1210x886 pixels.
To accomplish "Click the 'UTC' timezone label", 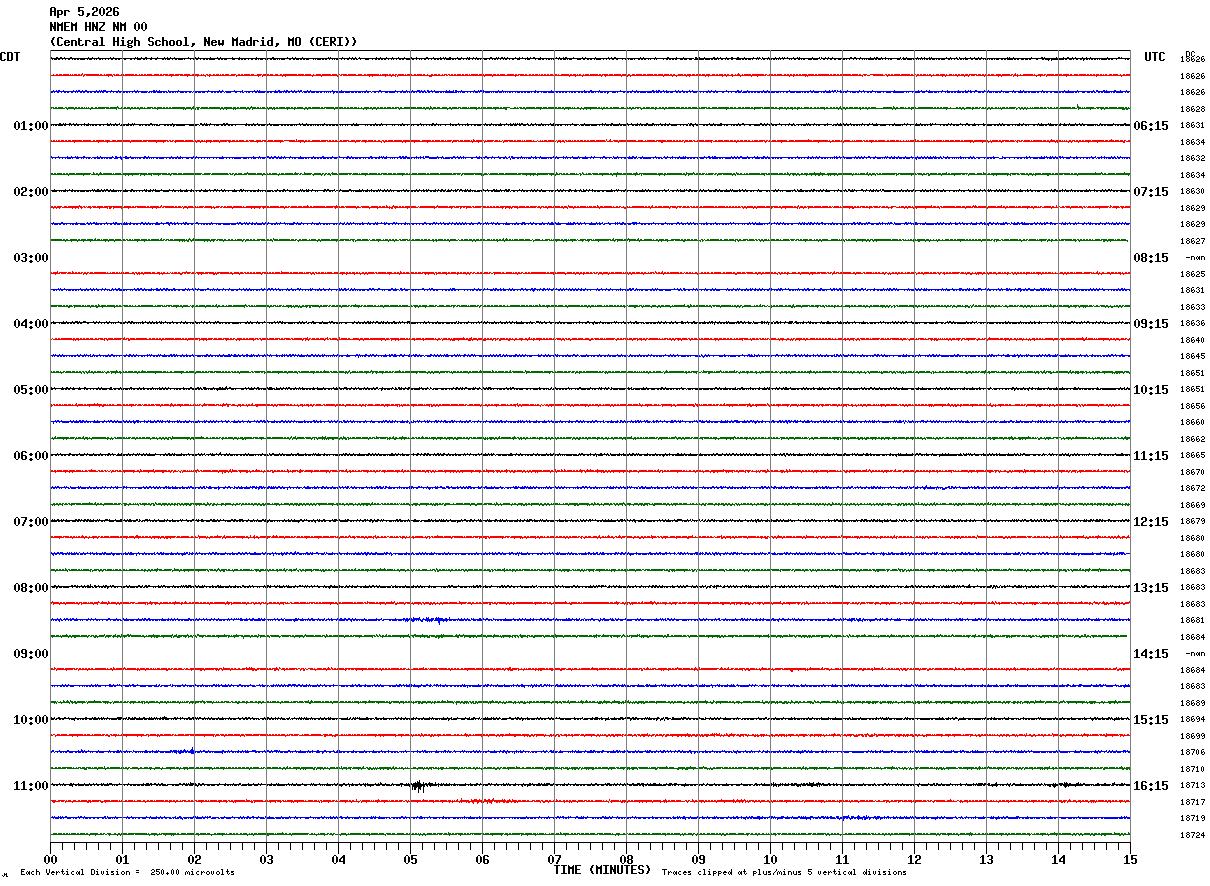I will point(1155,57).
